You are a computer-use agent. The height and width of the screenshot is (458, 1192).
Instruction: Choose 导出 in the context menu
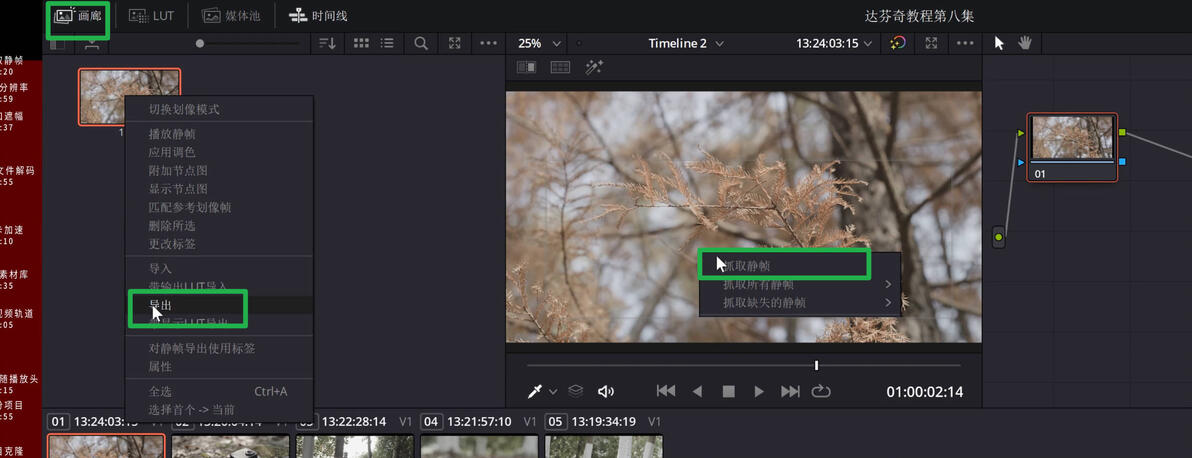(x=160, y=305)
